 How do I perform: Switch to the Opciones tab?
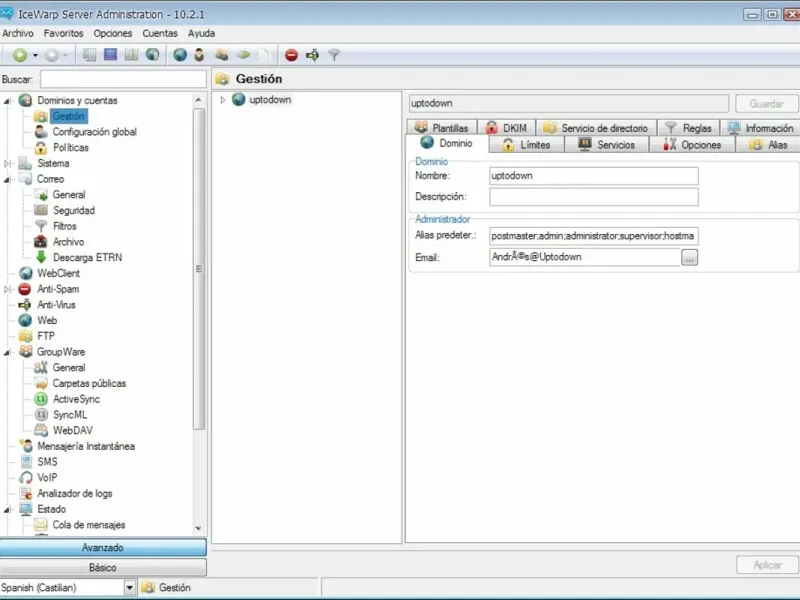[692, 145]
